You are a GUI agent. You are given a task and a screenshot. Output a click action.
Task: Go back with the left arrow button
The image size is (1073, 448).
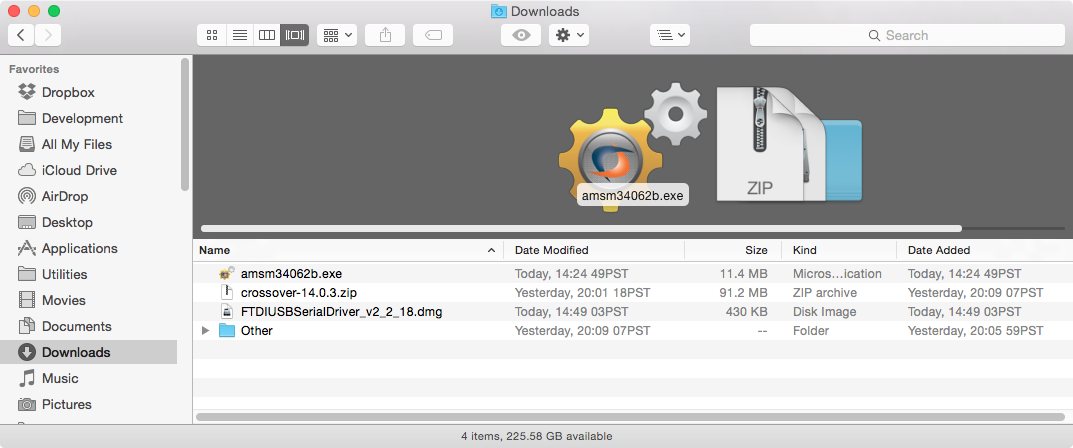(x=21, y=35)
